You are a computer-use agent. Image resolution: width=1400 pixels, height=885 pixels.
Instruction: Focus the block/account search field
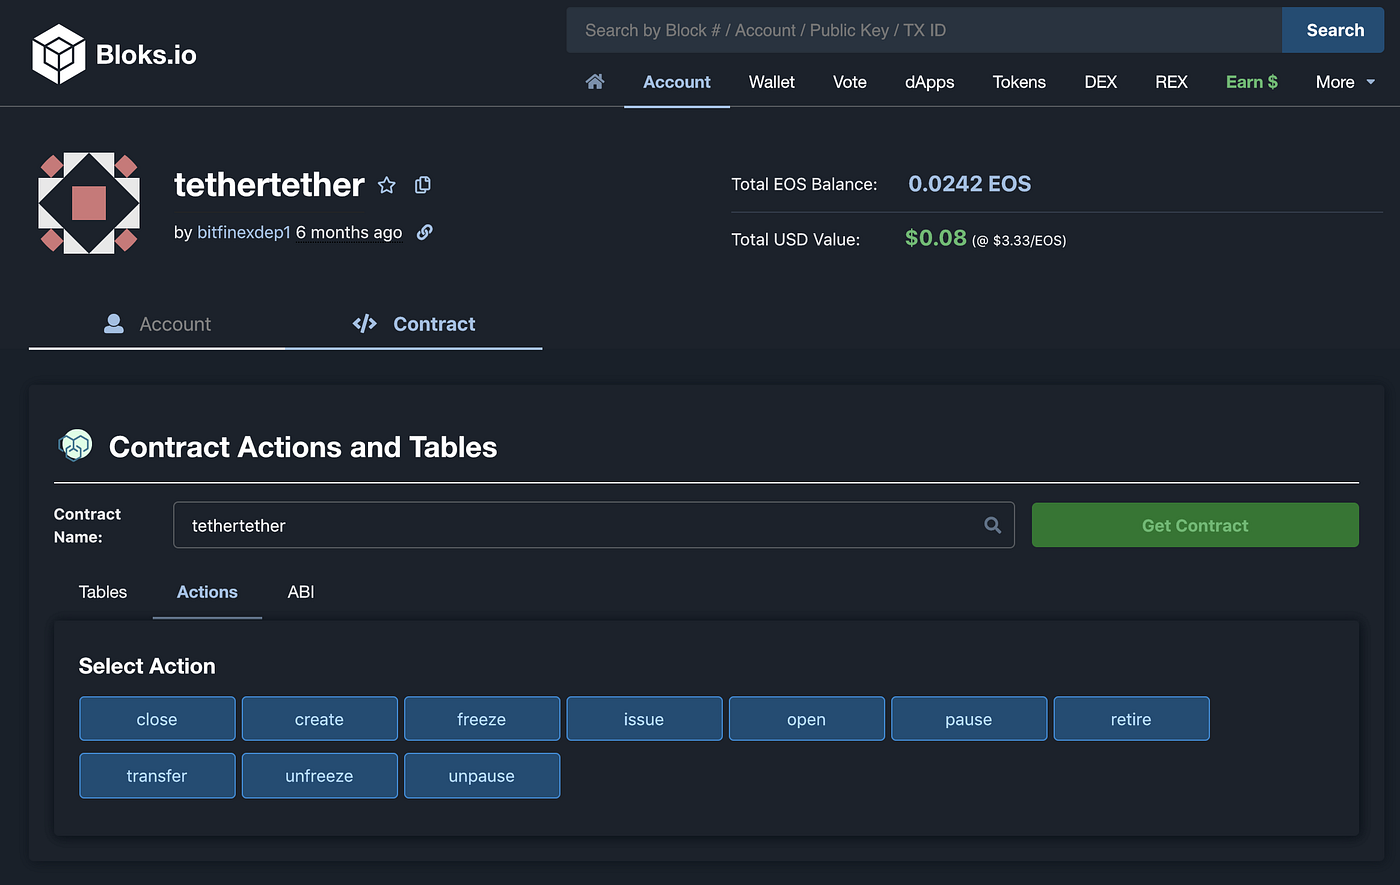pos(924,30)
